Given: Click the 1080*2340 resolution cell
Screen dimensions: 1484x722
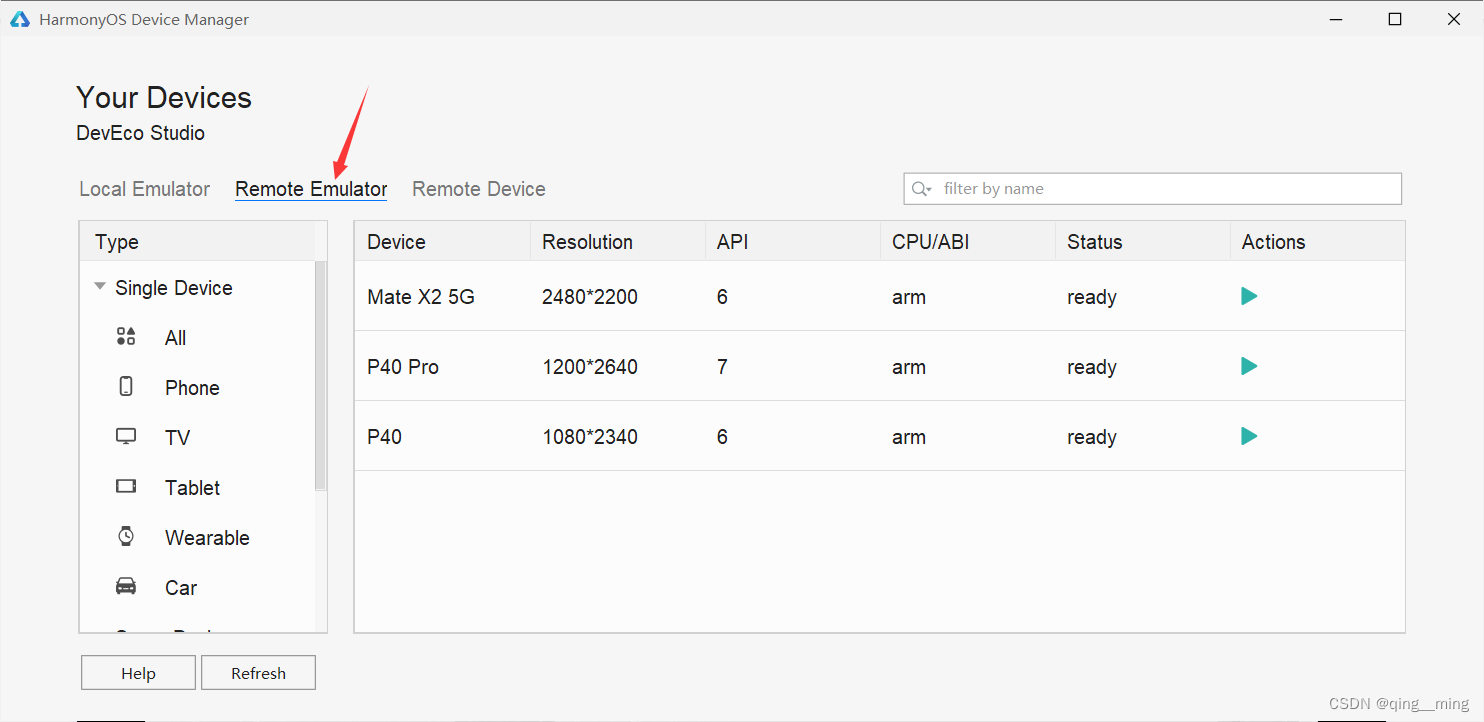Looking at the screenshot, I should (x=590, y=437).
